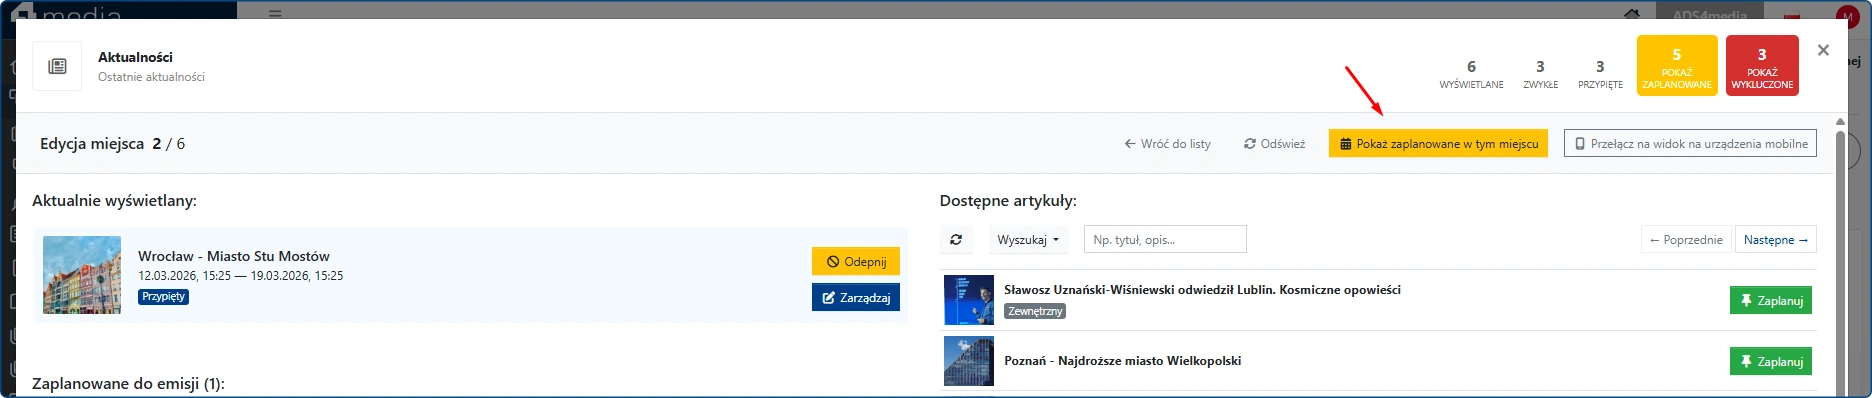1872x398 pixels.
Task: Click the Poznań - Najdroższe miasto Wielkopolski title
Action: [1123, 361]
